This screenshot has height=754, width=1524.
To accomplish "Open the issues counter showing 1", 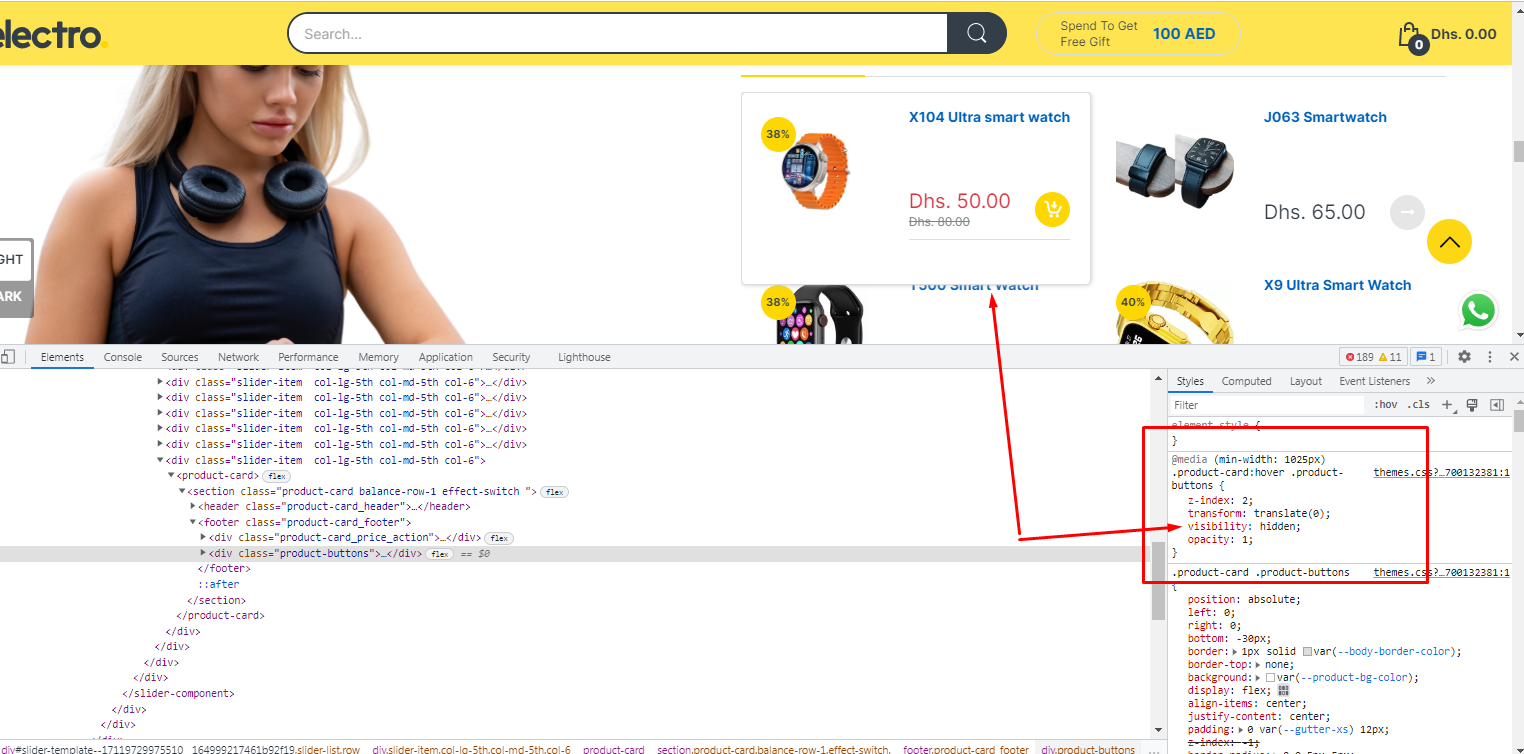I will pos(1426,357).
